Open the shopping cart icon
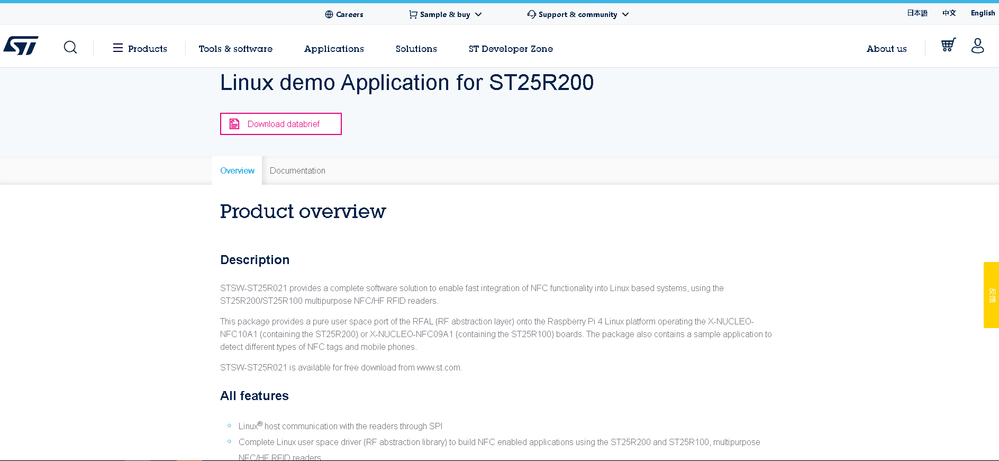 pos(948,46)
